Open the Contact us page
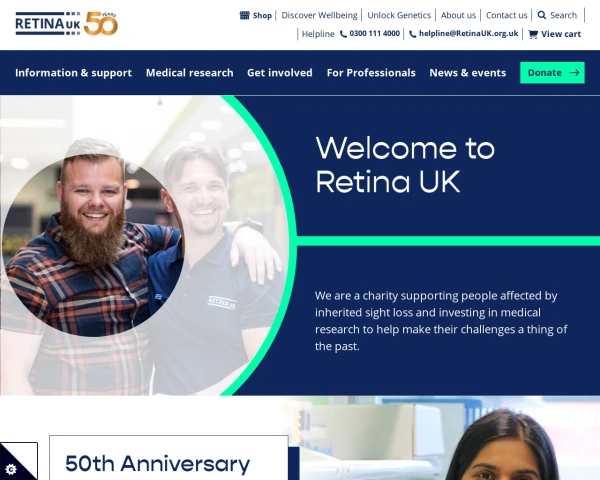Image resolution: width=600 pixels, height=480 pixels. (506, 15)
